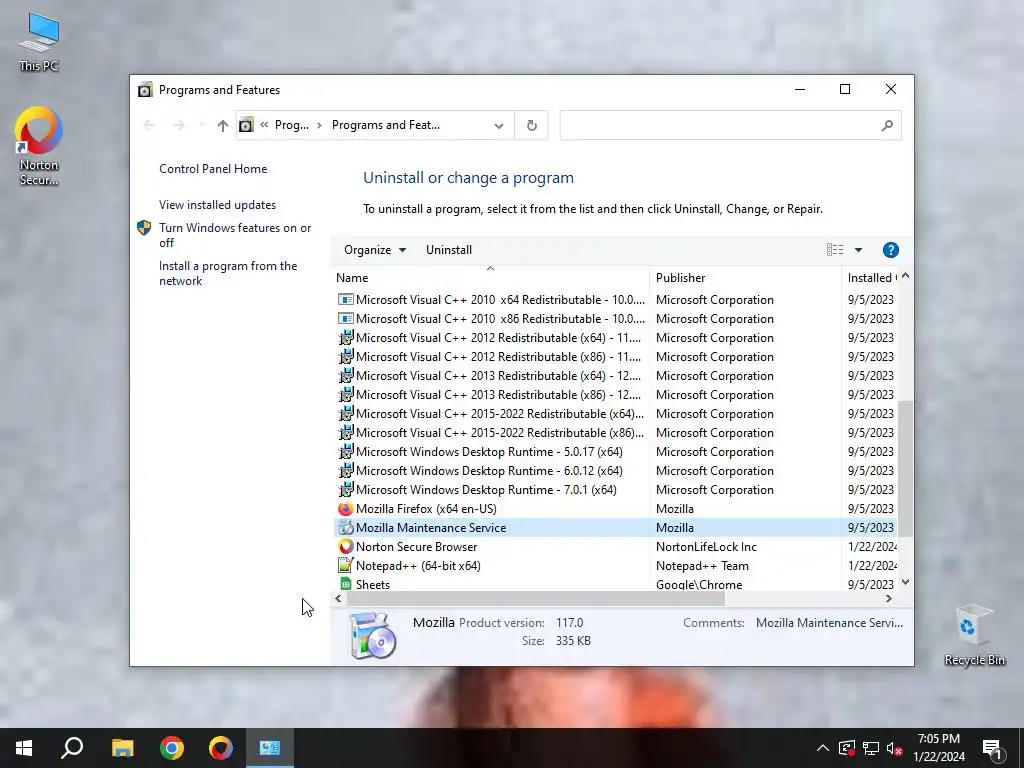Click the Sheets row icon
The image size is (1024, 768).
[x=345, y=584]
